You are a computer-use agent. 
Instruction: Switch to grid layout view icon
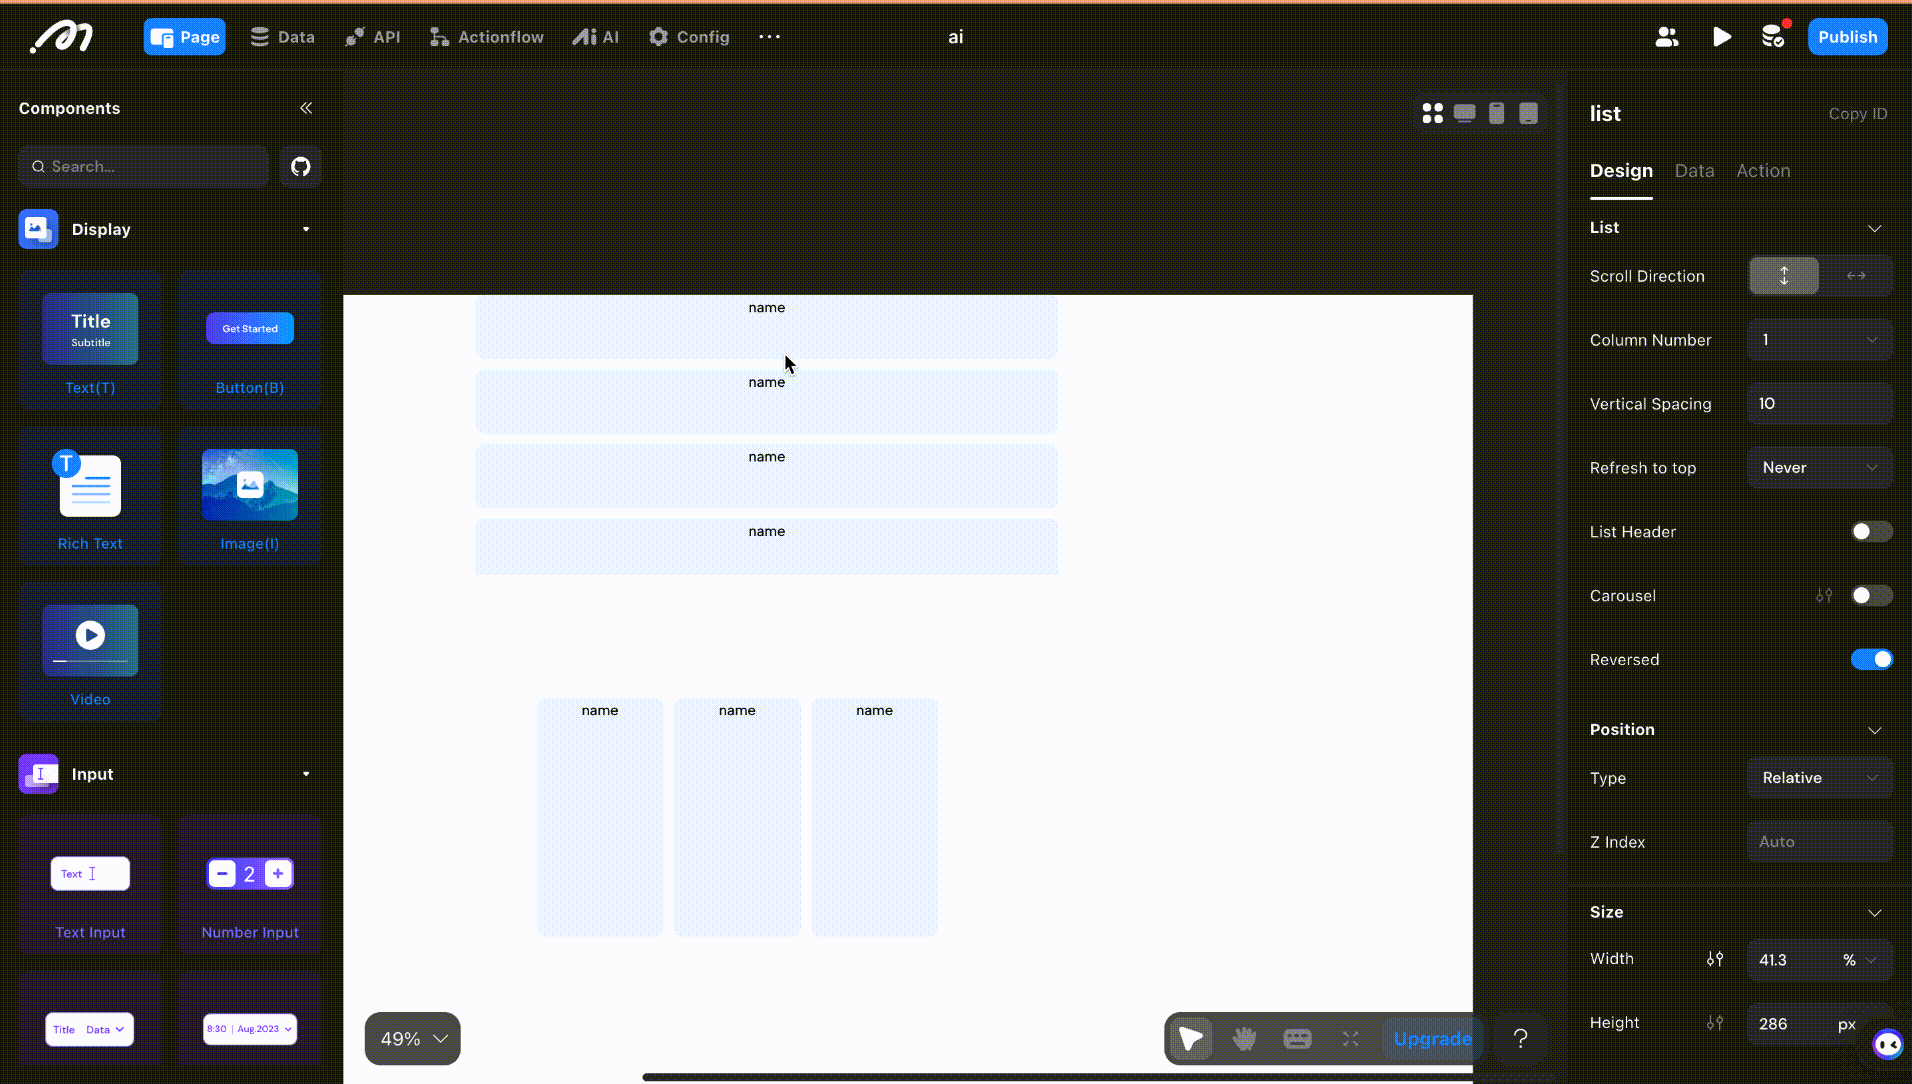(x=1433, y=113)
